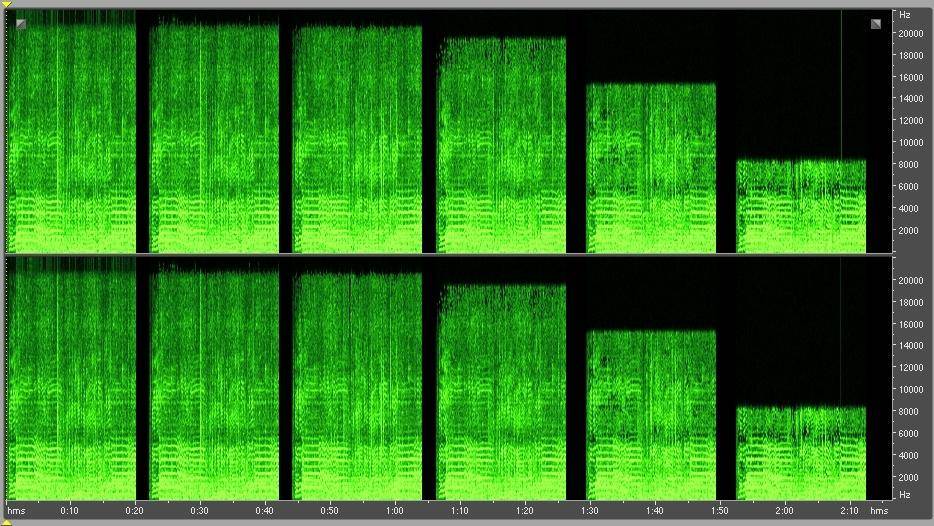This screenshot has width=934, height=526.
Task: Set the cursor at 1:00 on the time ruler
Action: pyautogui.click(x=394, y=511)
